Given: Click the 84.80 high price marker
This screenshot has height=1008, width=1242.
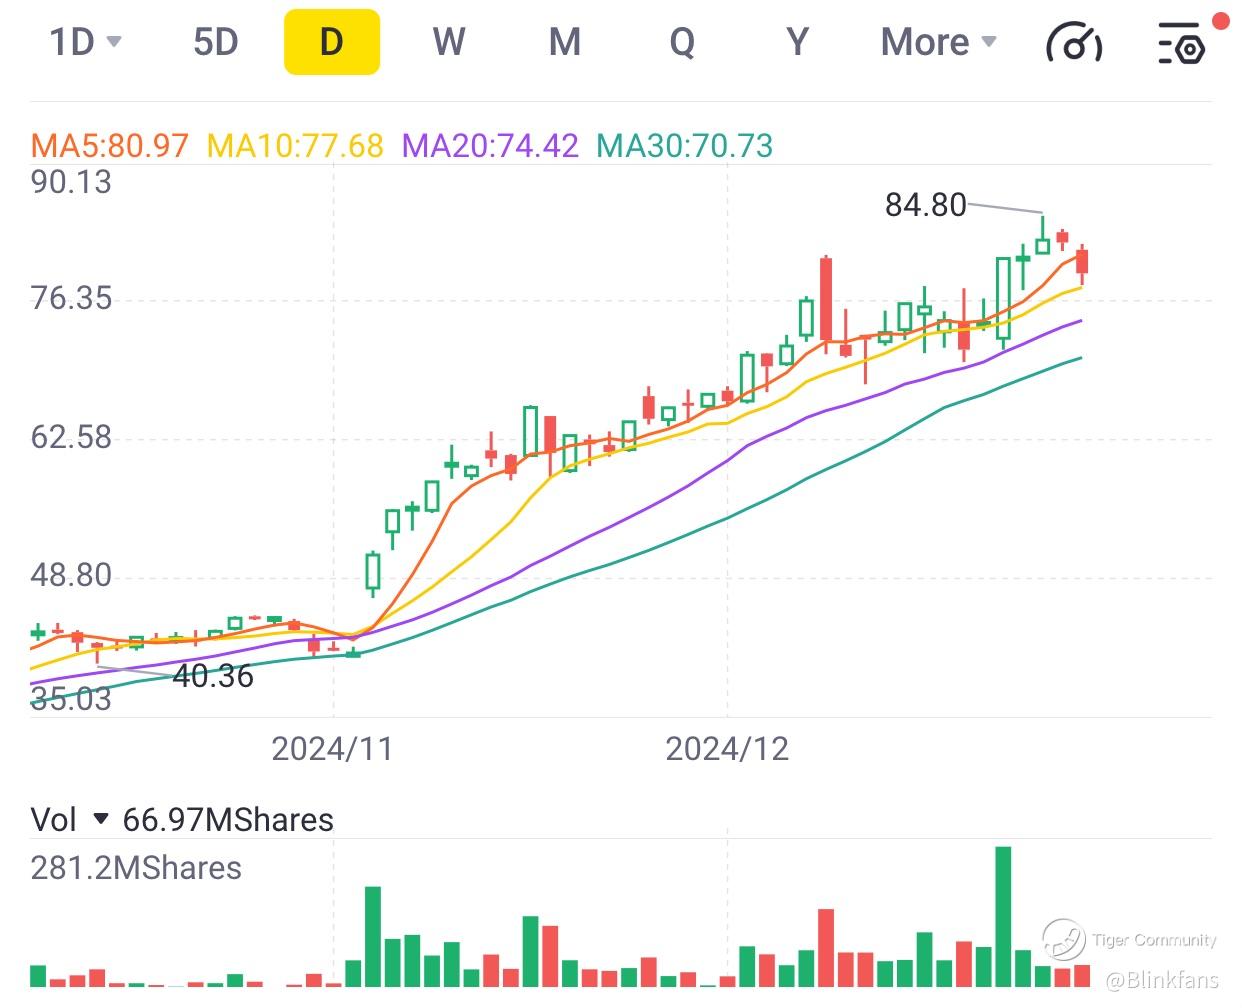Looking at the screenshot, I should (925, 205).
